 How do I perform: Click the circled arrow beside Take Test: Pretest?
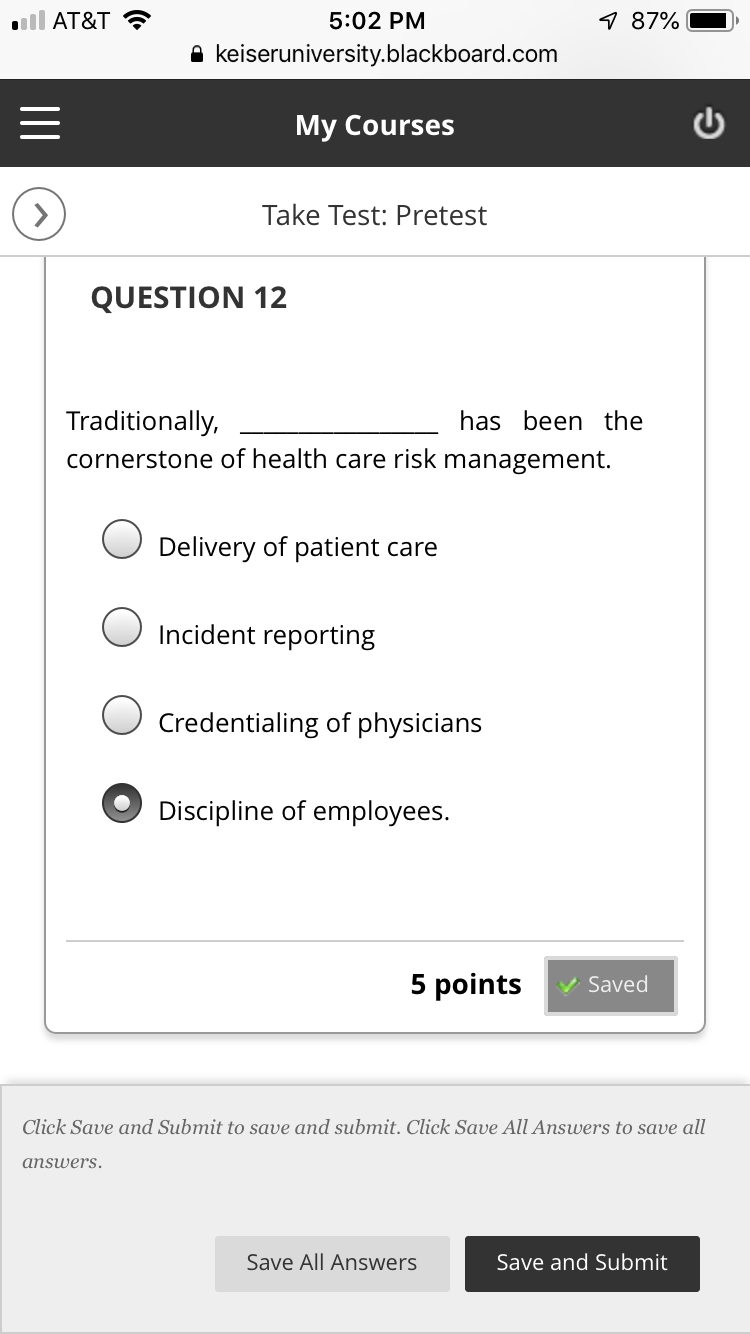38,214
